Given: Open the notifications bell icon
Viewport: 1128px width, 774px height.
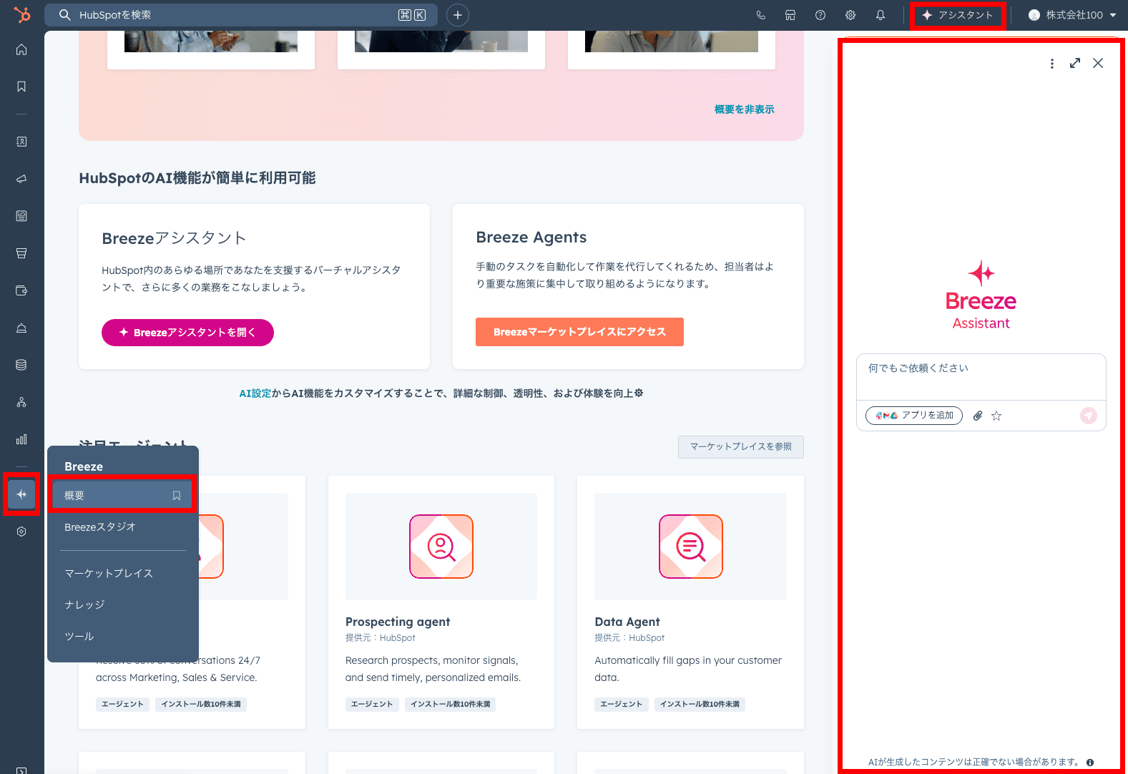Looking at the screenshot, I should 881,14.
